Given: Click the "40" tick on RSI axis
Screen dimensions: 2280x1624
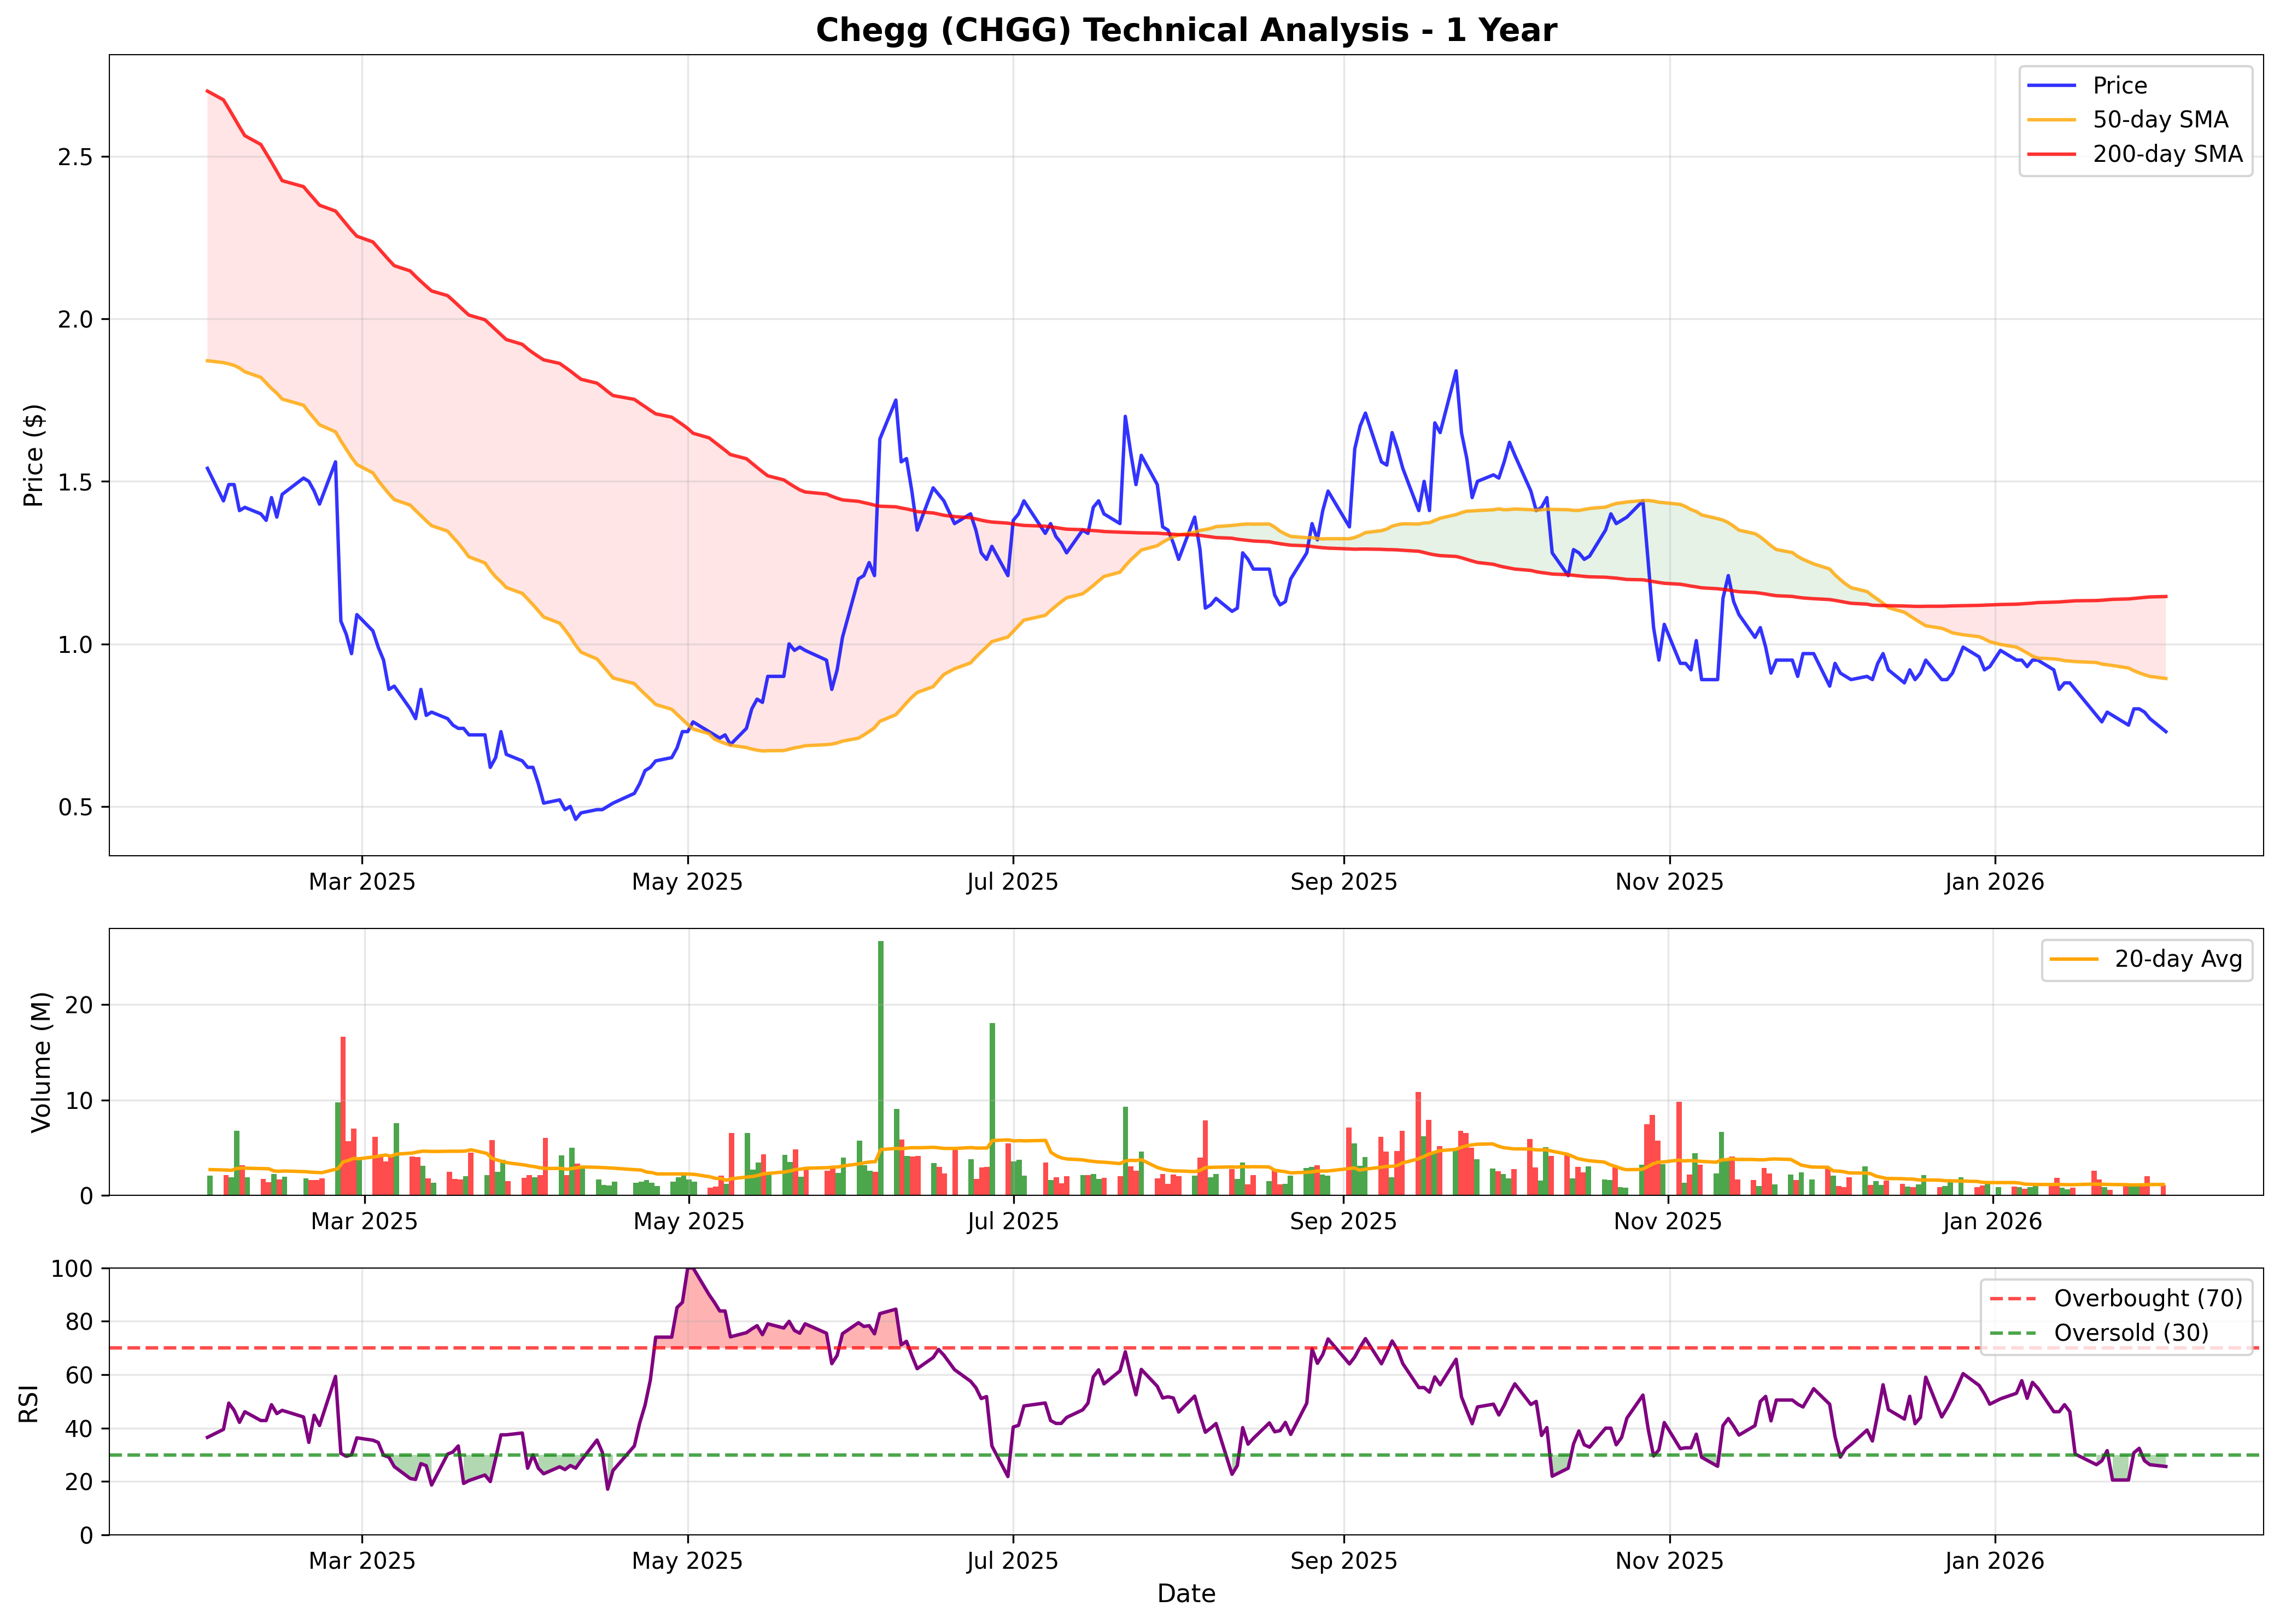Looking at the screenshot, I should (x=79, y=1429).
